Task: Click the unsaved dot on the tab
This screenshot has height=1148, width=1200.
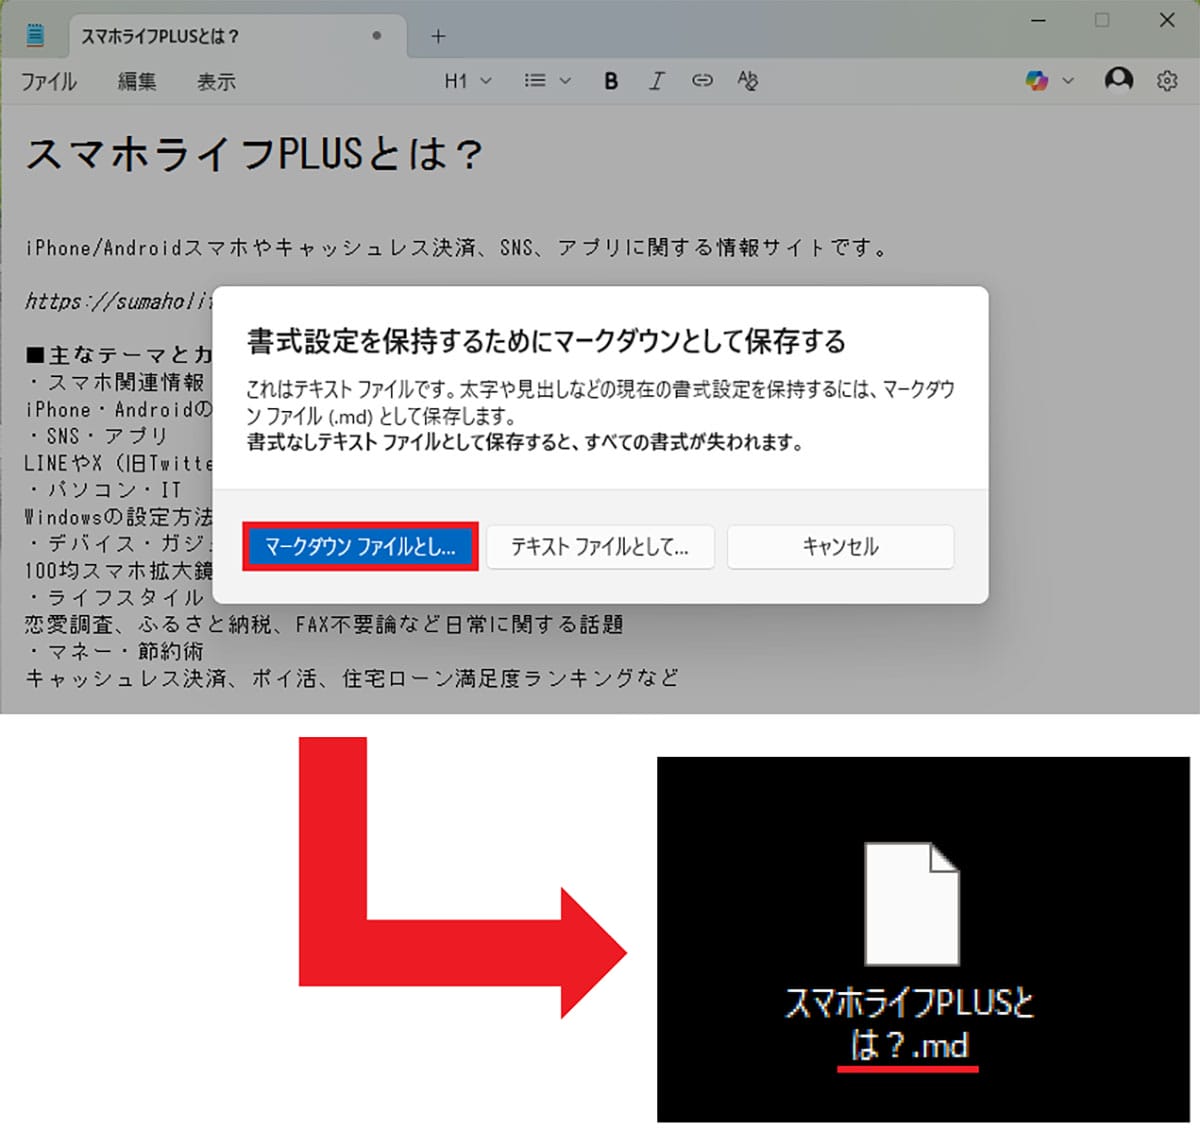Action: click(376, 36)
